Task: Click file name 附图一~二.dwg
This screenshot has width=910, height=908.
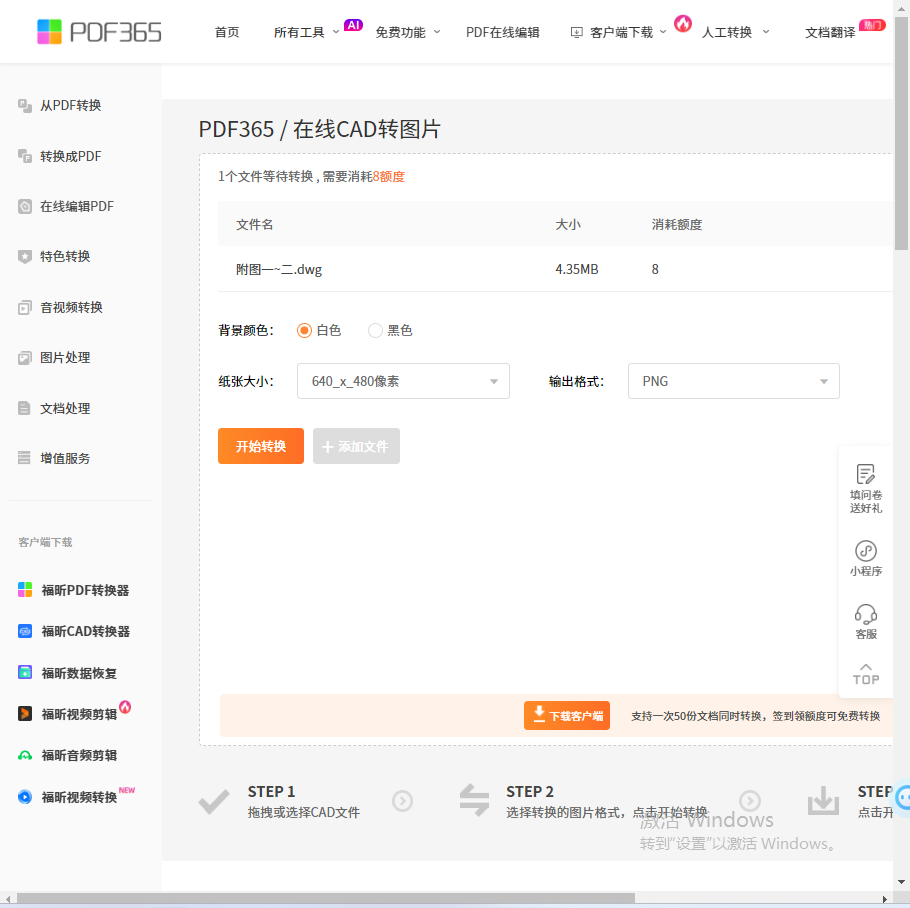Action: point(279,269)
